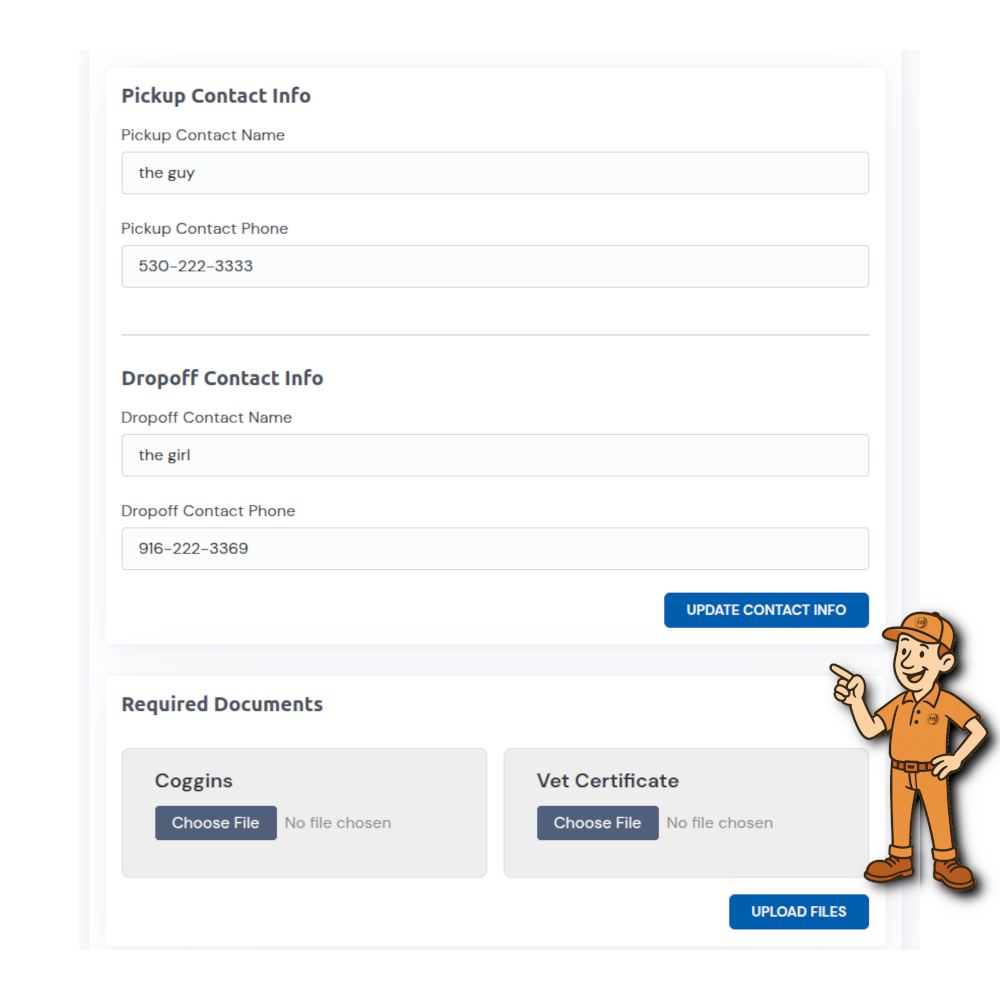The height and width of the screenshot is (1000, 1000).
Task: Click the Pickup Contact Name label
Action: pyautogui.click(x=203, y=135)
